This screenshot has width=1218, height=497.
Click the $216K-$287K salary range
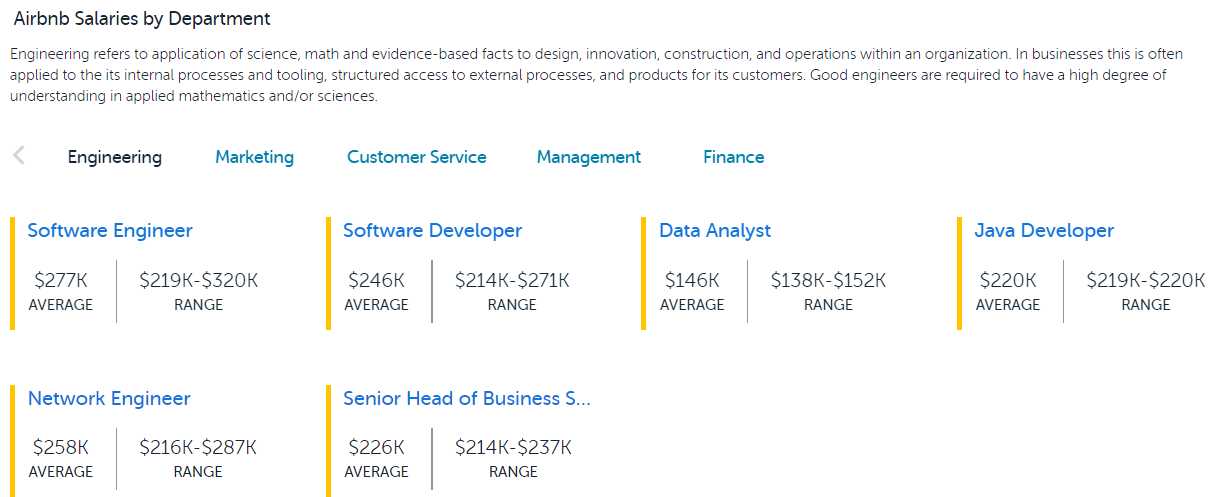tap(198, 448)
